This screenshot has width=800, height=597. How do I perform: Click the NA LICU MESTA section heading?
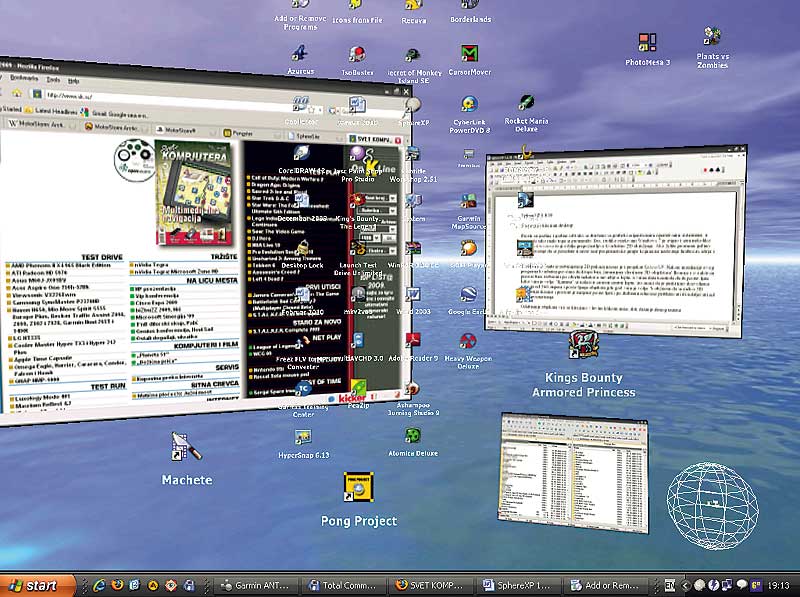[x=212, y=281]
